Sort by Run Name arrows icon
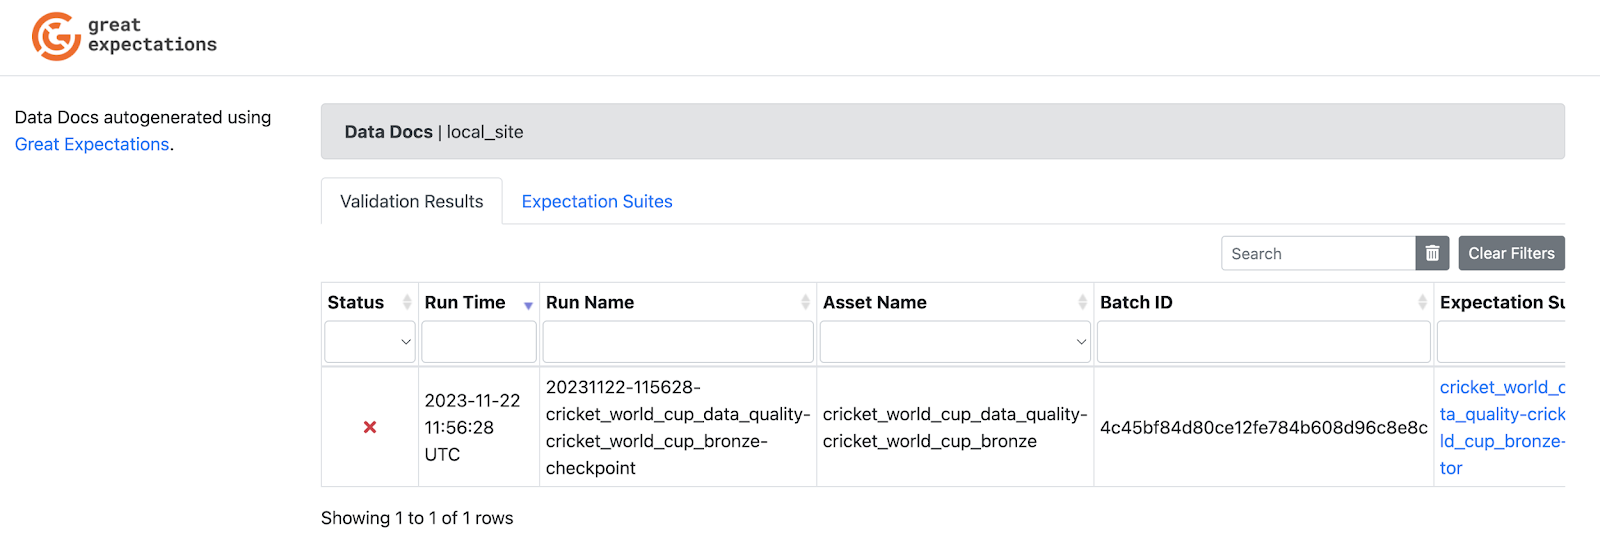The height and width of the screenshot is (541, 1600). click(x=805, y=302)
